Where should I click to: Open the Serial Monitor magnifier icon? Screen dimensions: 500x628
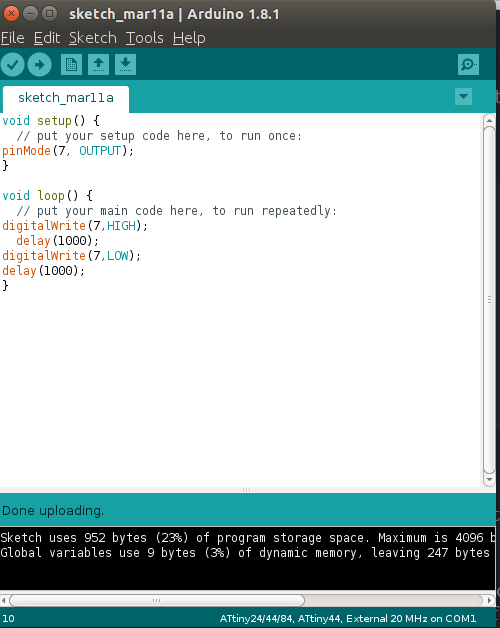point(468,64)
